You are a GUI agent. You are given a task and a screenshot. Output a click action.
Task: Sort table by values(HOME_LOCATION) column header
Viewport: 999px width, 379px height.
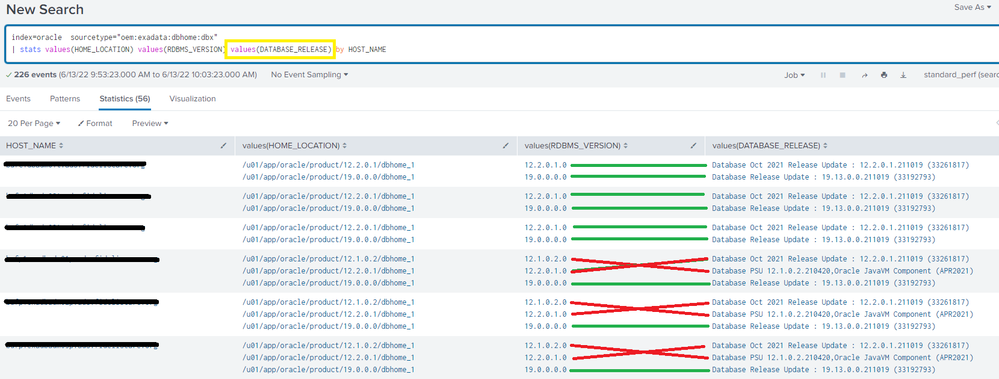click(294, 146)
